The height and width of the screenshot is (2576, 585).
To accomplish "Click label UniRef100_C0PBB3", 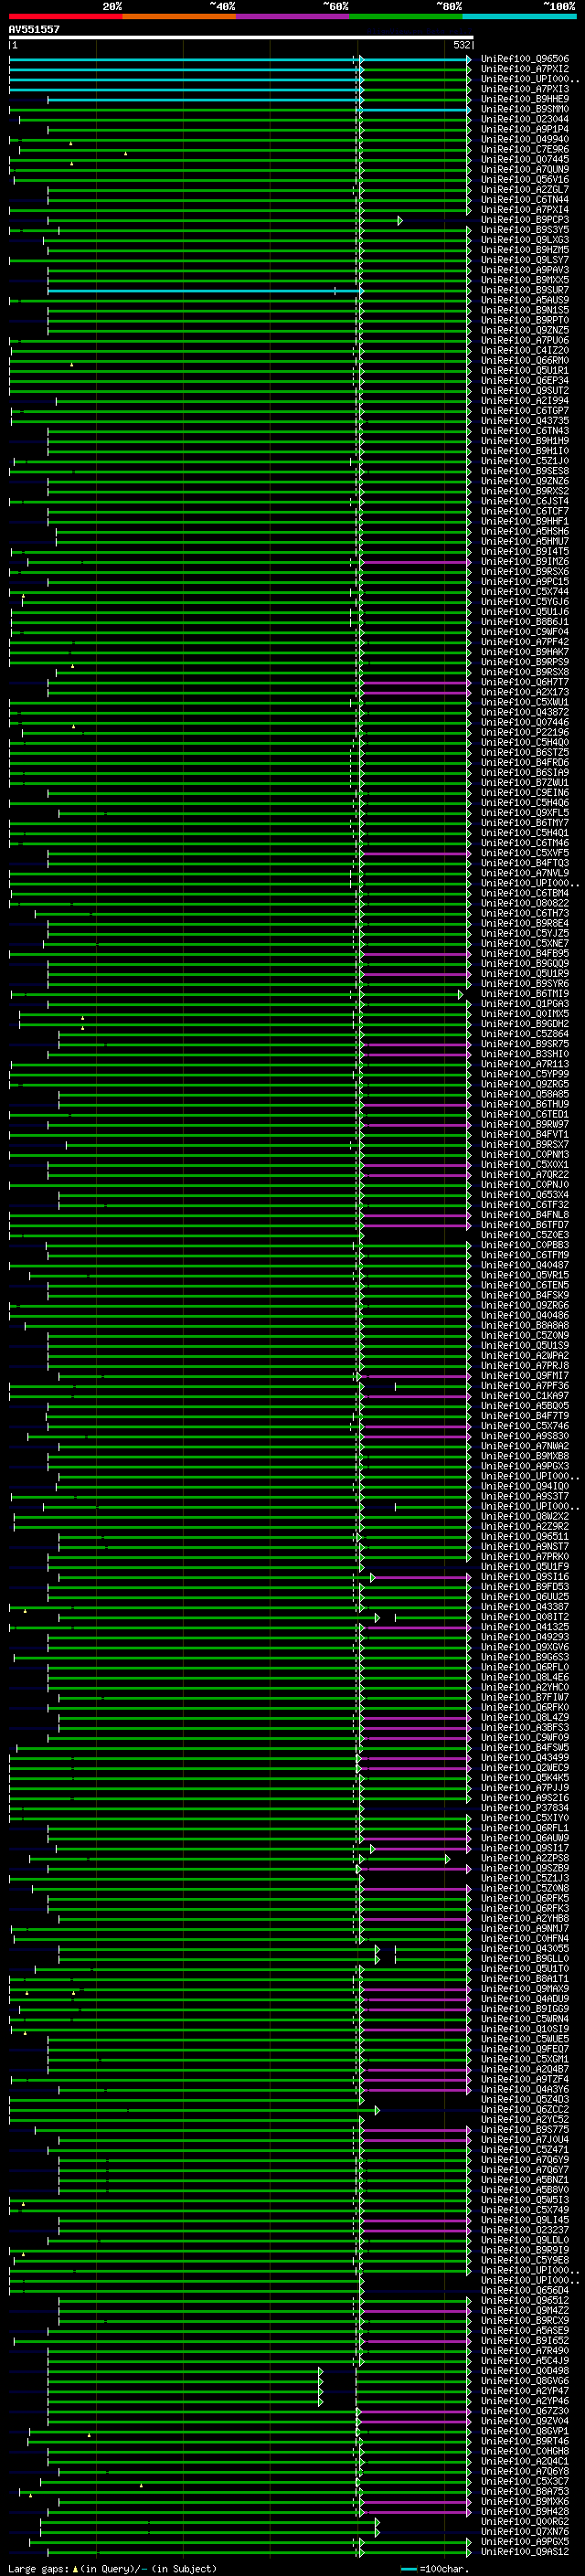I will coord(524,1245).
